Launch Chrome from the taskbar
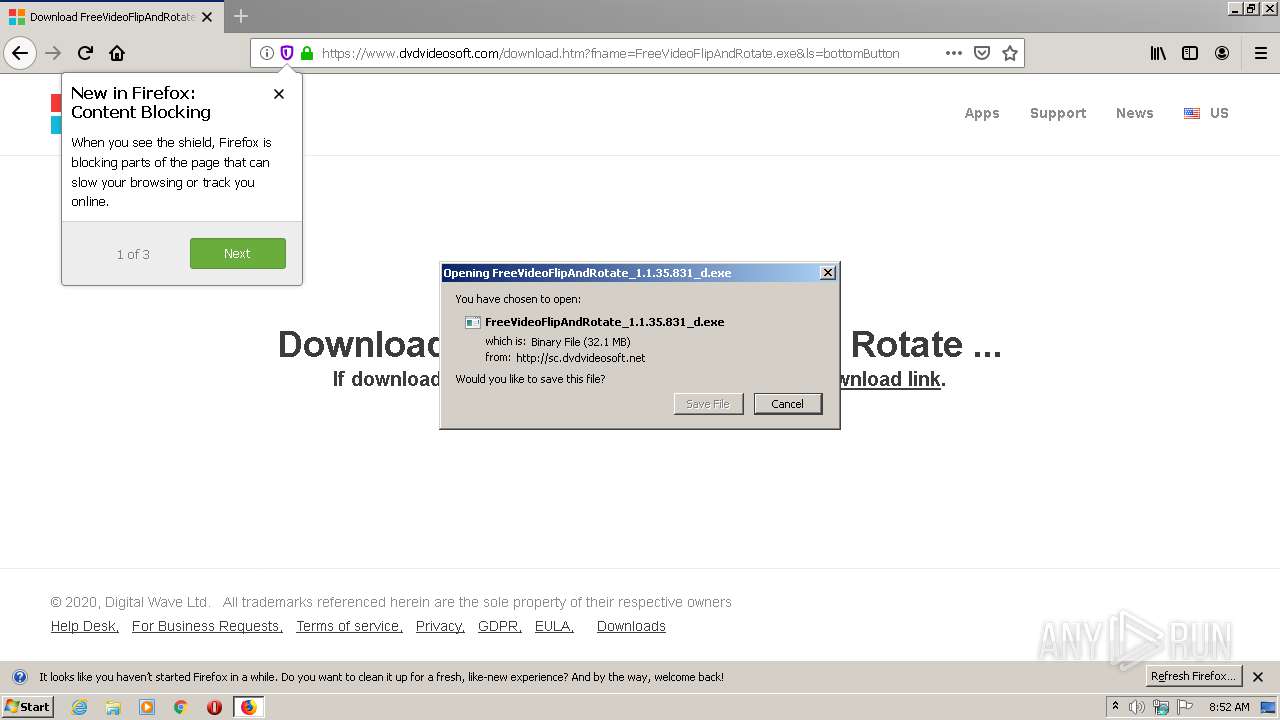 pyautogui.click(x=181, y=707)
